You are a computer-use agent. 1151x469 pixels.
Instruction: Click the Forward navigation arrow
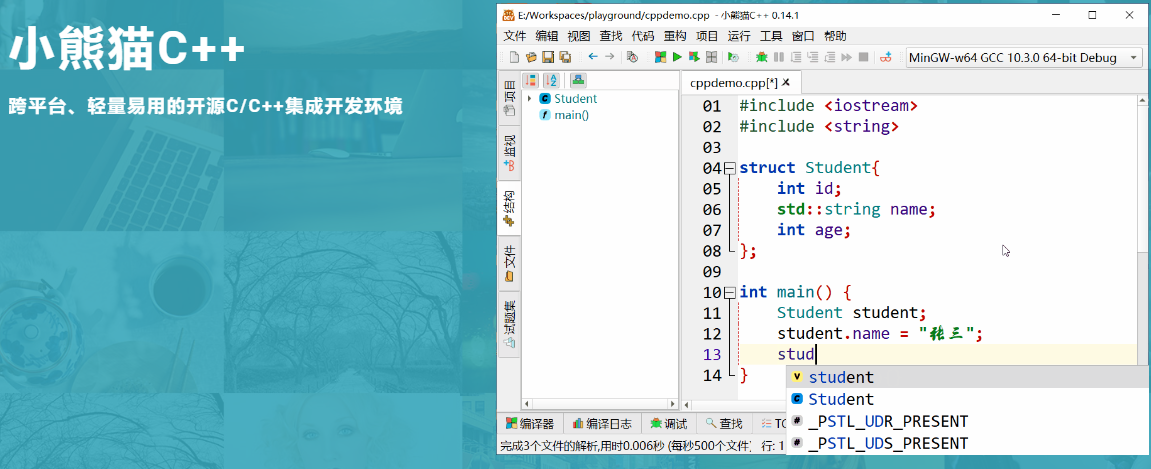pyautogui.click(x=610, y=57)
